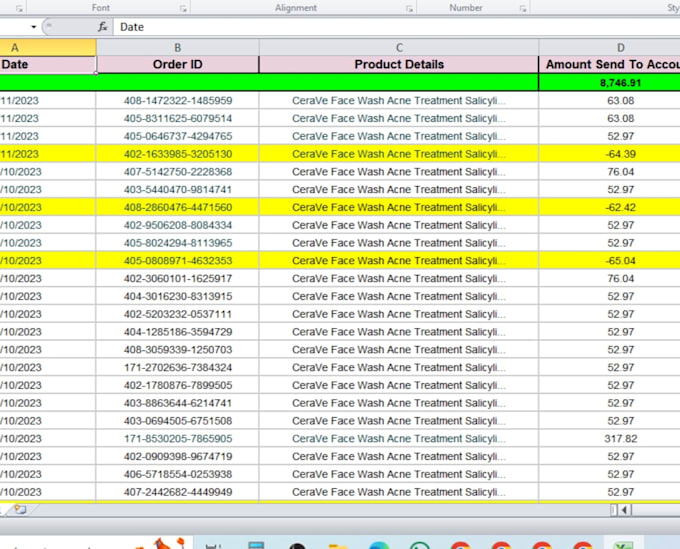
Task: Select product details for order 402-1633985-3205130
Action: (399, 154)
